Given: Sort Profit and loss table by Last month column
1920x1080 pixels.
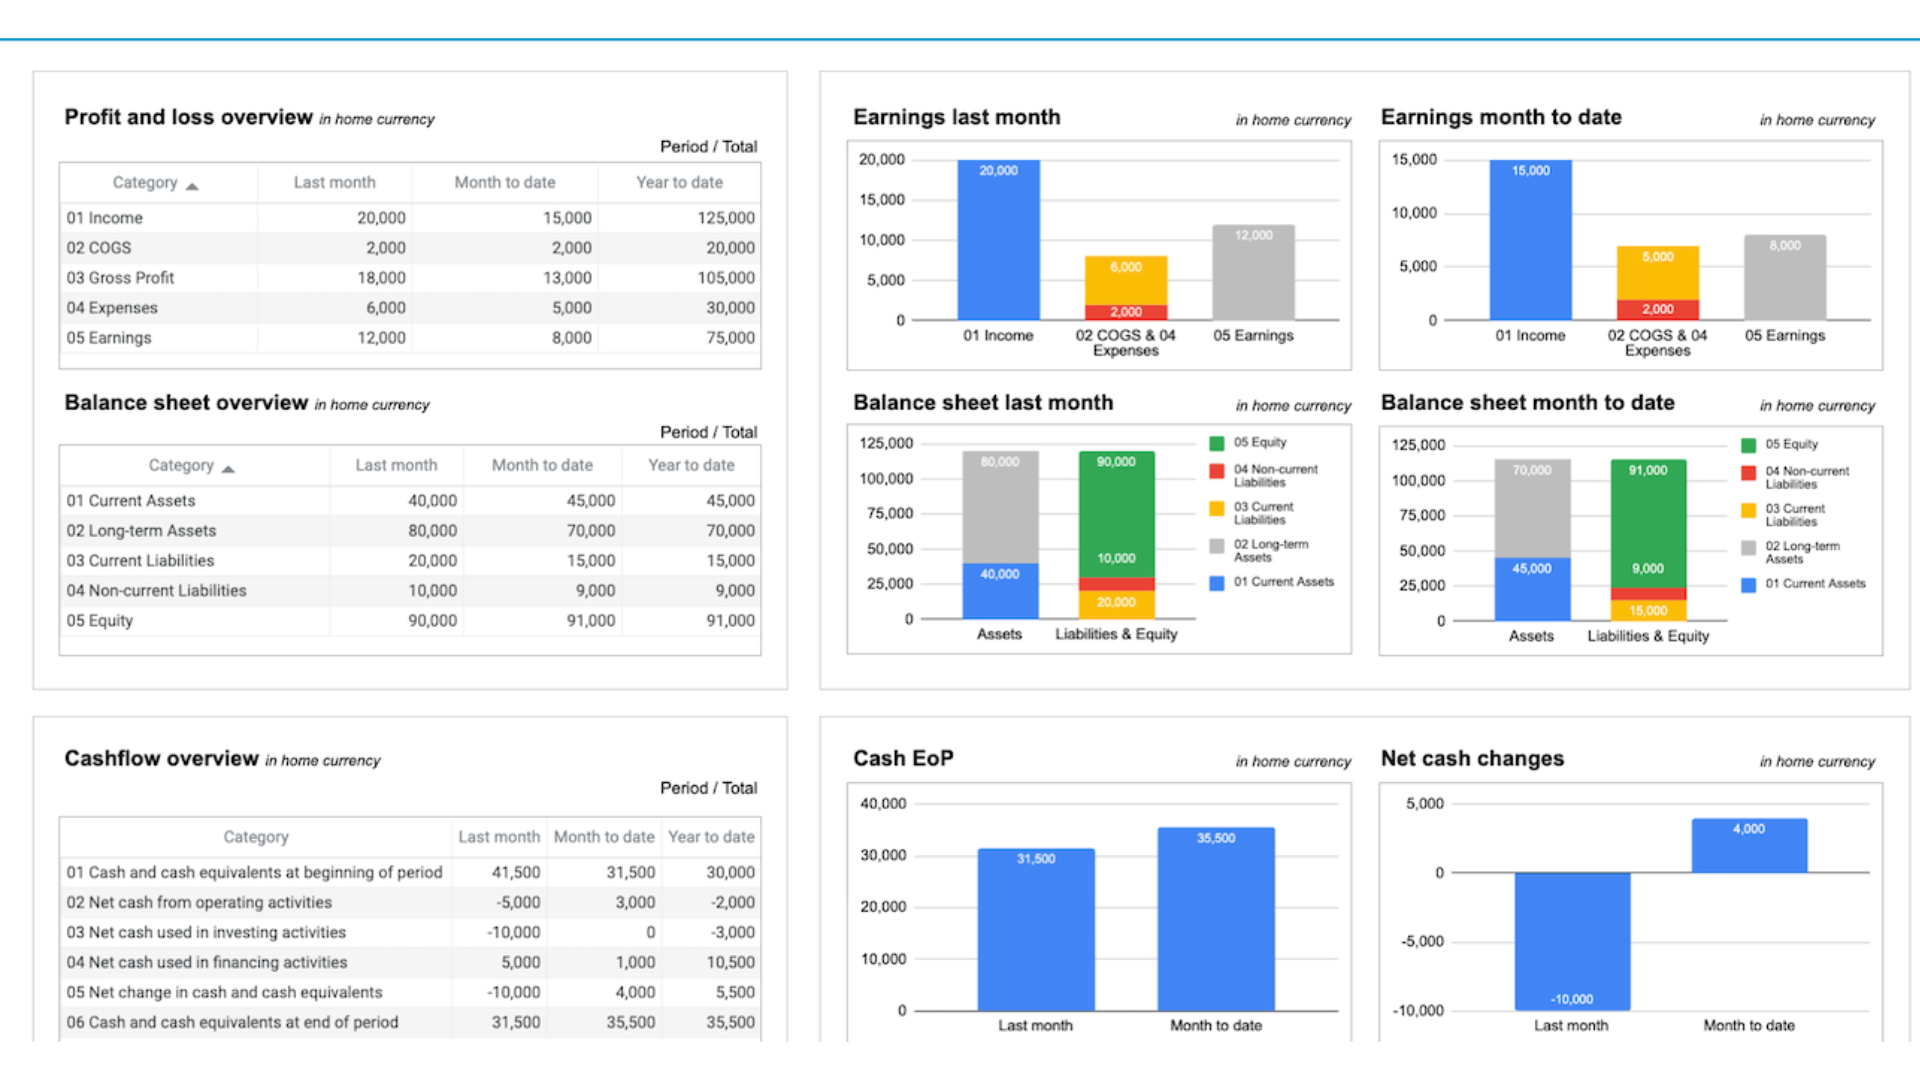Looking at the screenshot, I should pos(334,182).
